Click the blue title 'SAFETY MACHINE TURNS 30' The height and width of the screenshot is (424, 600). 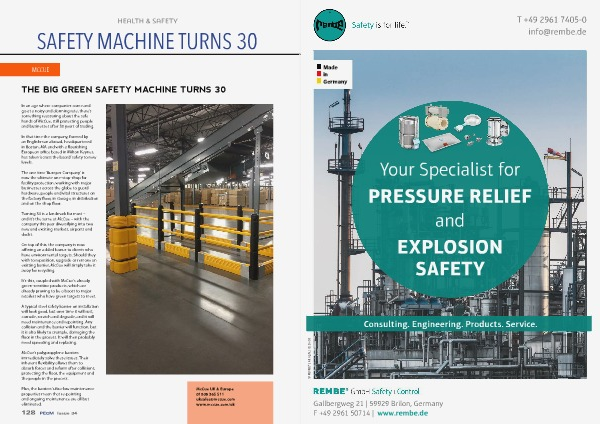(x=147, y=41)
